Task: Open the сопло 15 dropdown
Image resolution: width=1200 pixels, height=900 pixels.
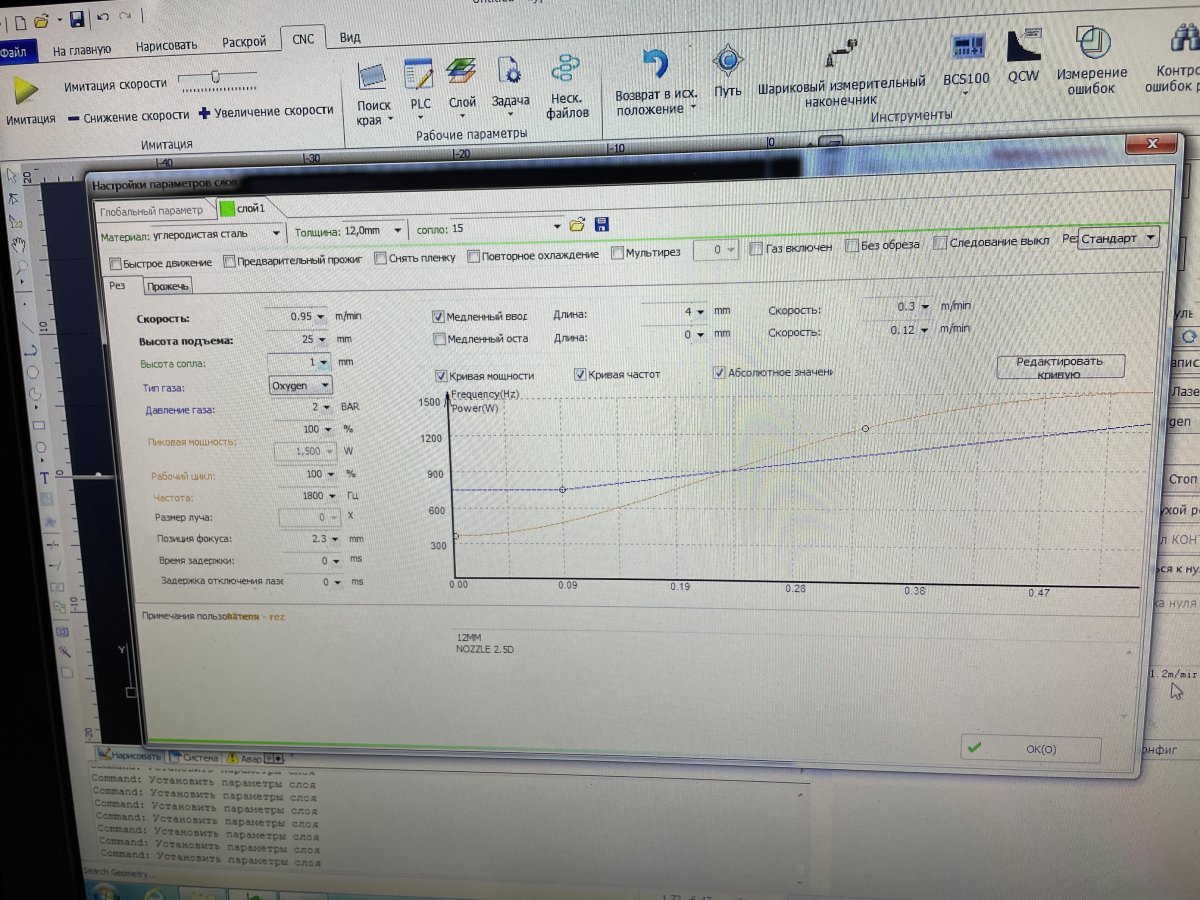Action: coord(558,227)
